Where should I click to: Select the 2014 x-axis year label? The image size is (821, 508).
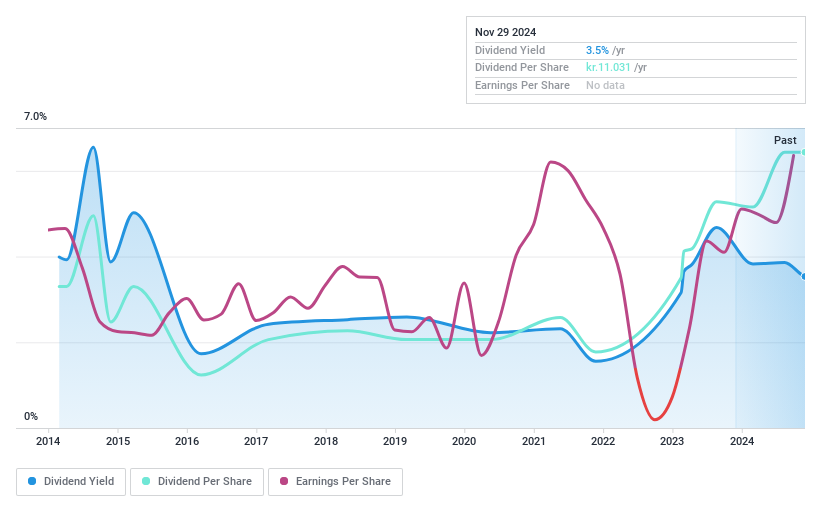[x=49, y=441]
